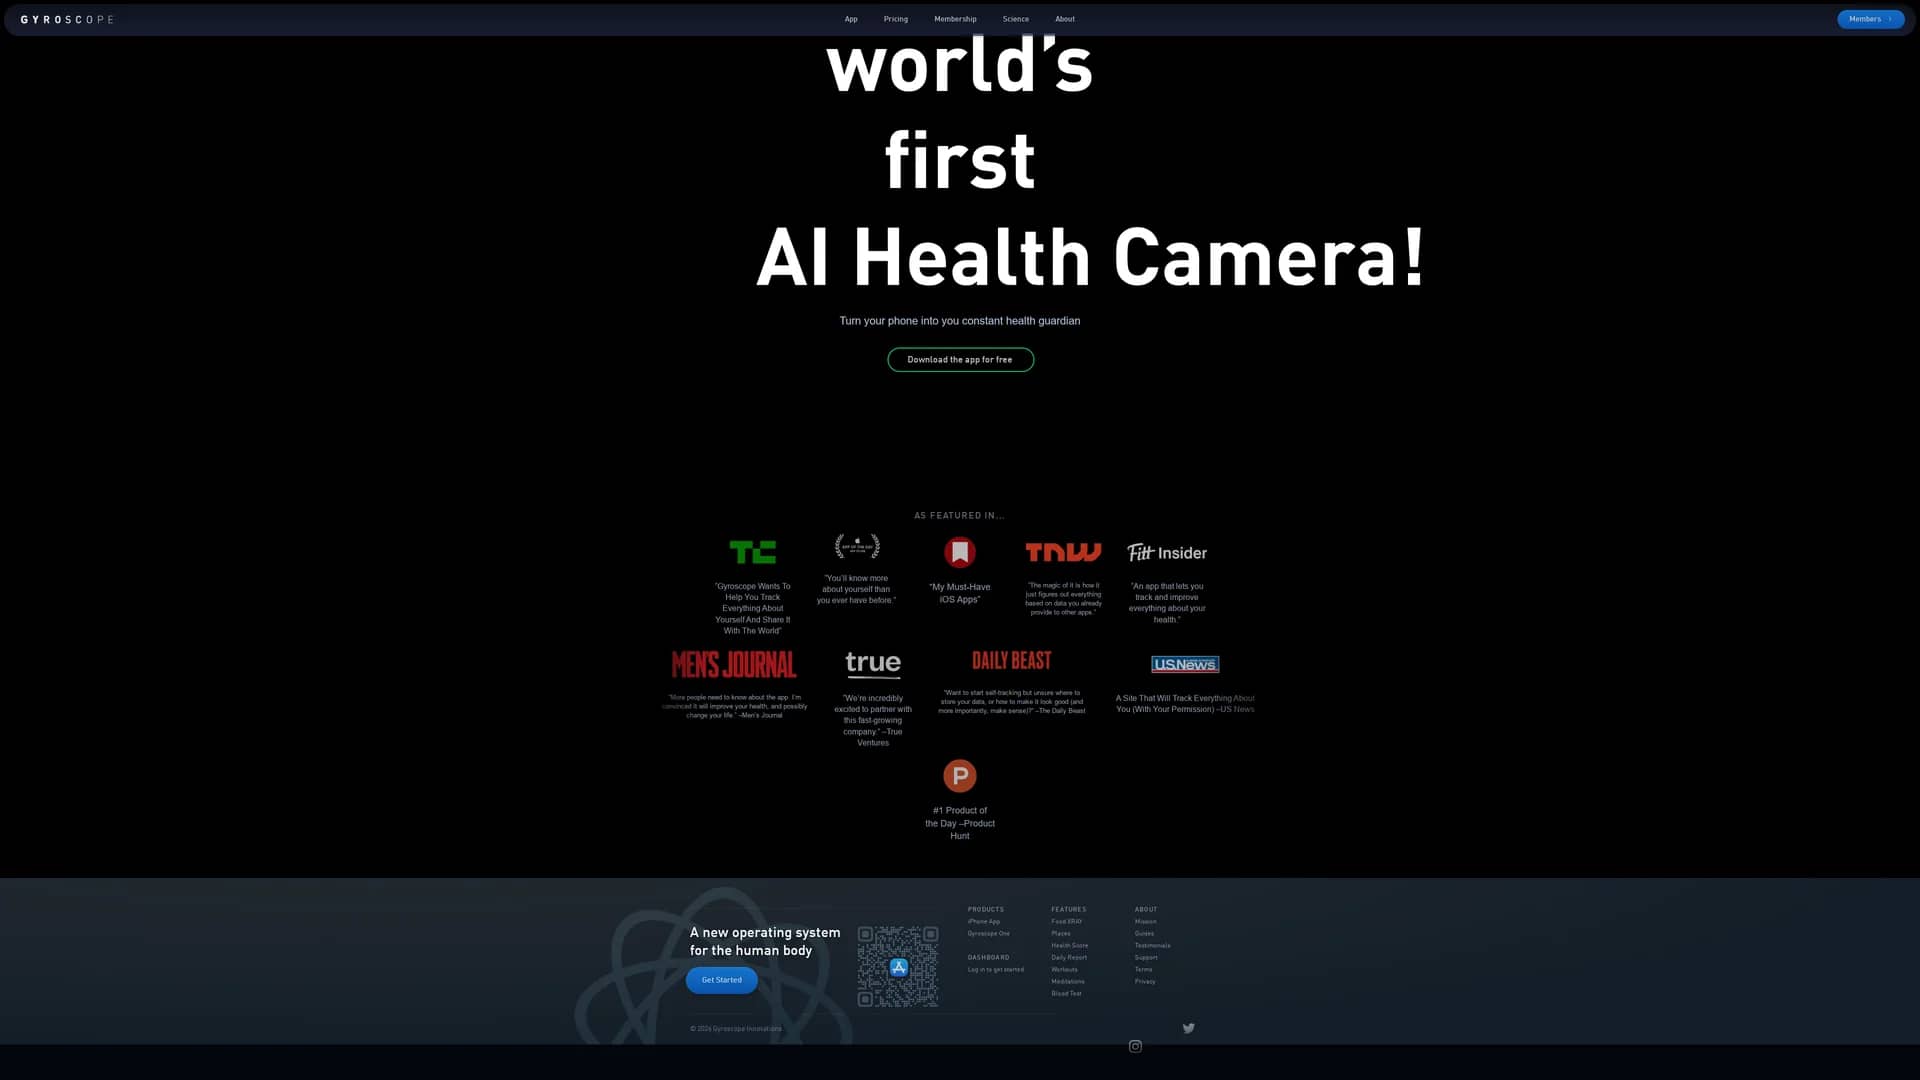Image resolution: width=1920 pixels, height=1080 pixels.
Task: Go to the Pricing page
Action: pyautogui.click(x=896, y=19)
